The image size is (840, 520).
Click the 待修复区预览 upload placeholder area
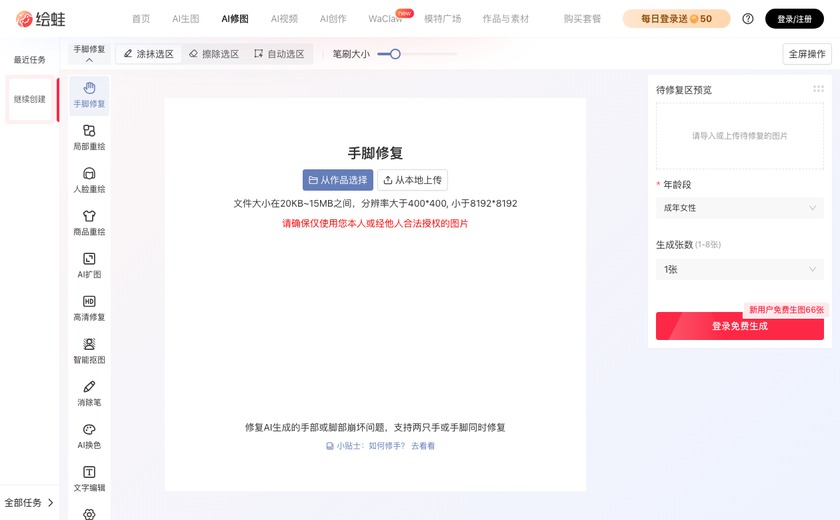pyautogui.click(x=740, y=136)
